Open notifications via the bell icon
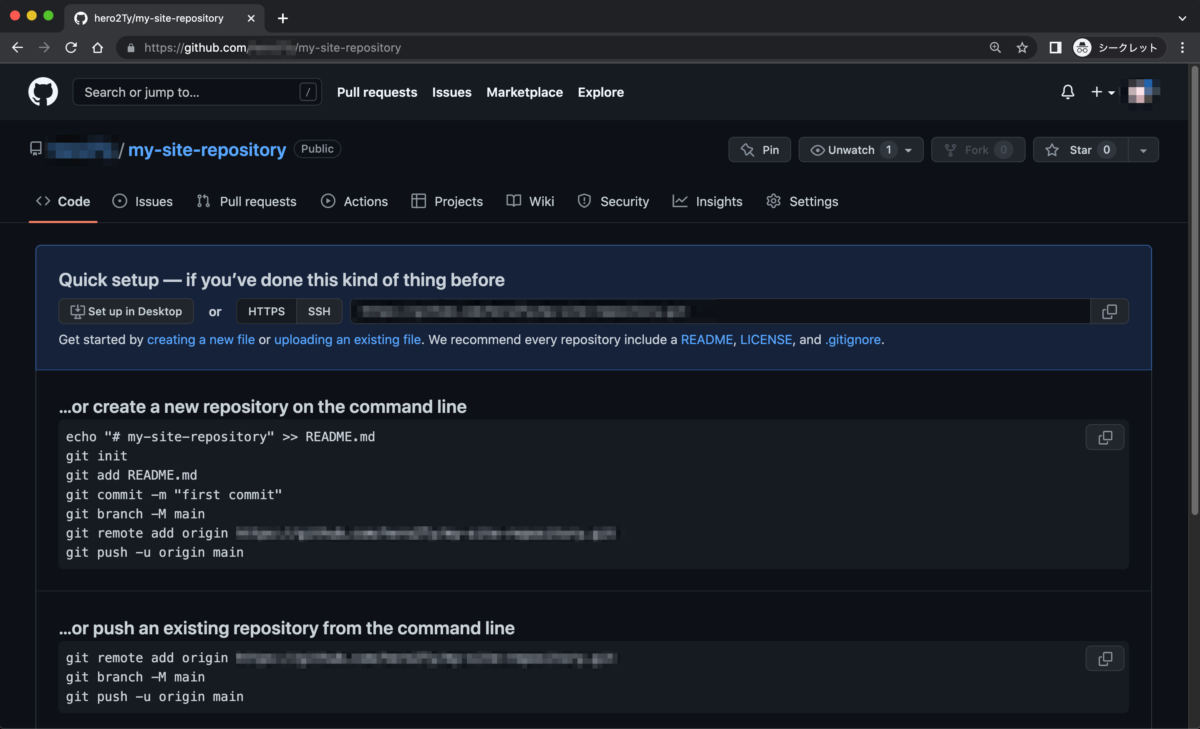The height and width of the screenshot is (729, 1200). coord(1067,92)
